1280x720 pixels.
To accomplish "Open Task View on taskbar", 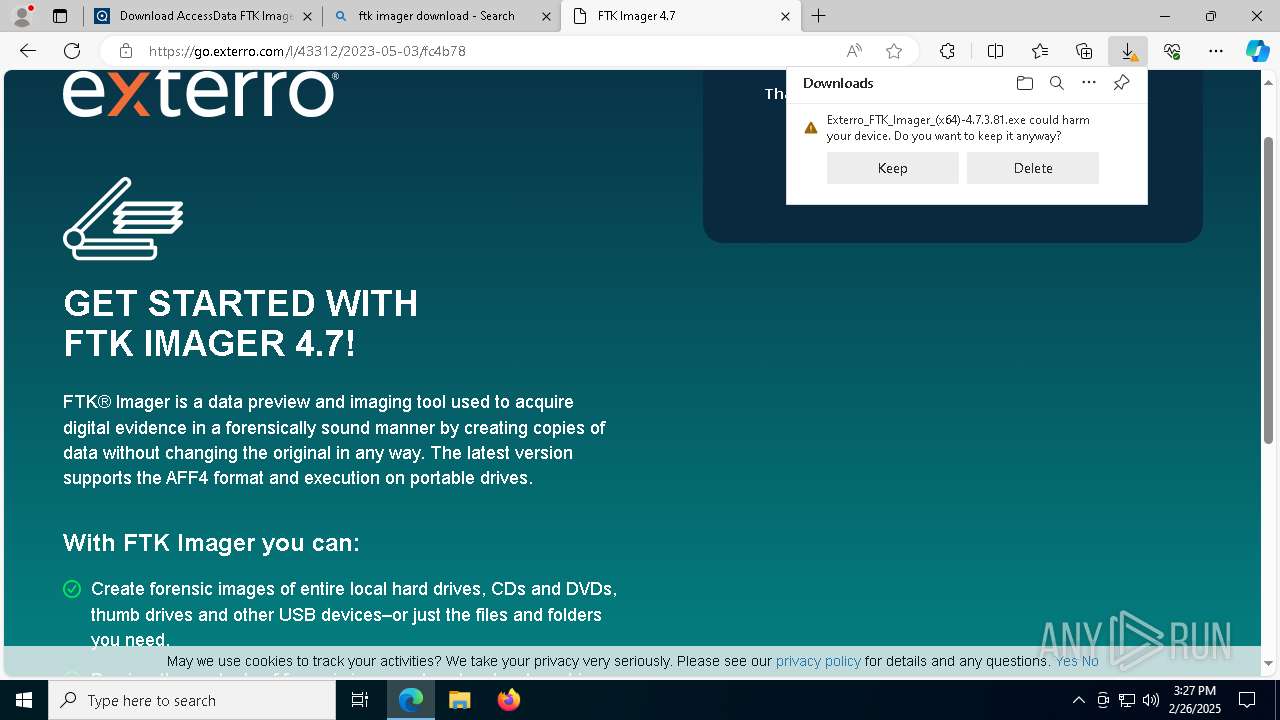I will [x=361, y=700].
